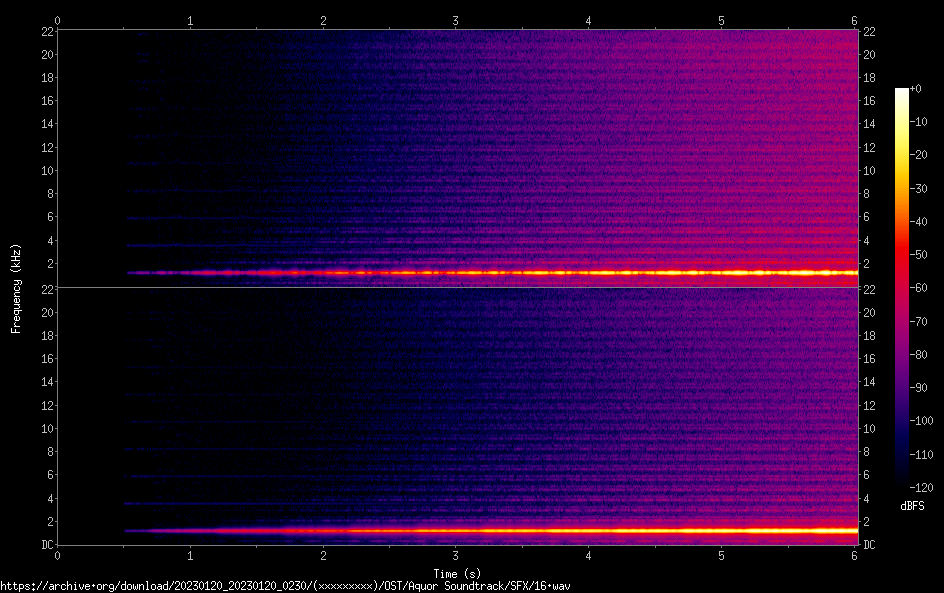Click the 0 label on the bottom time axis

58,555
